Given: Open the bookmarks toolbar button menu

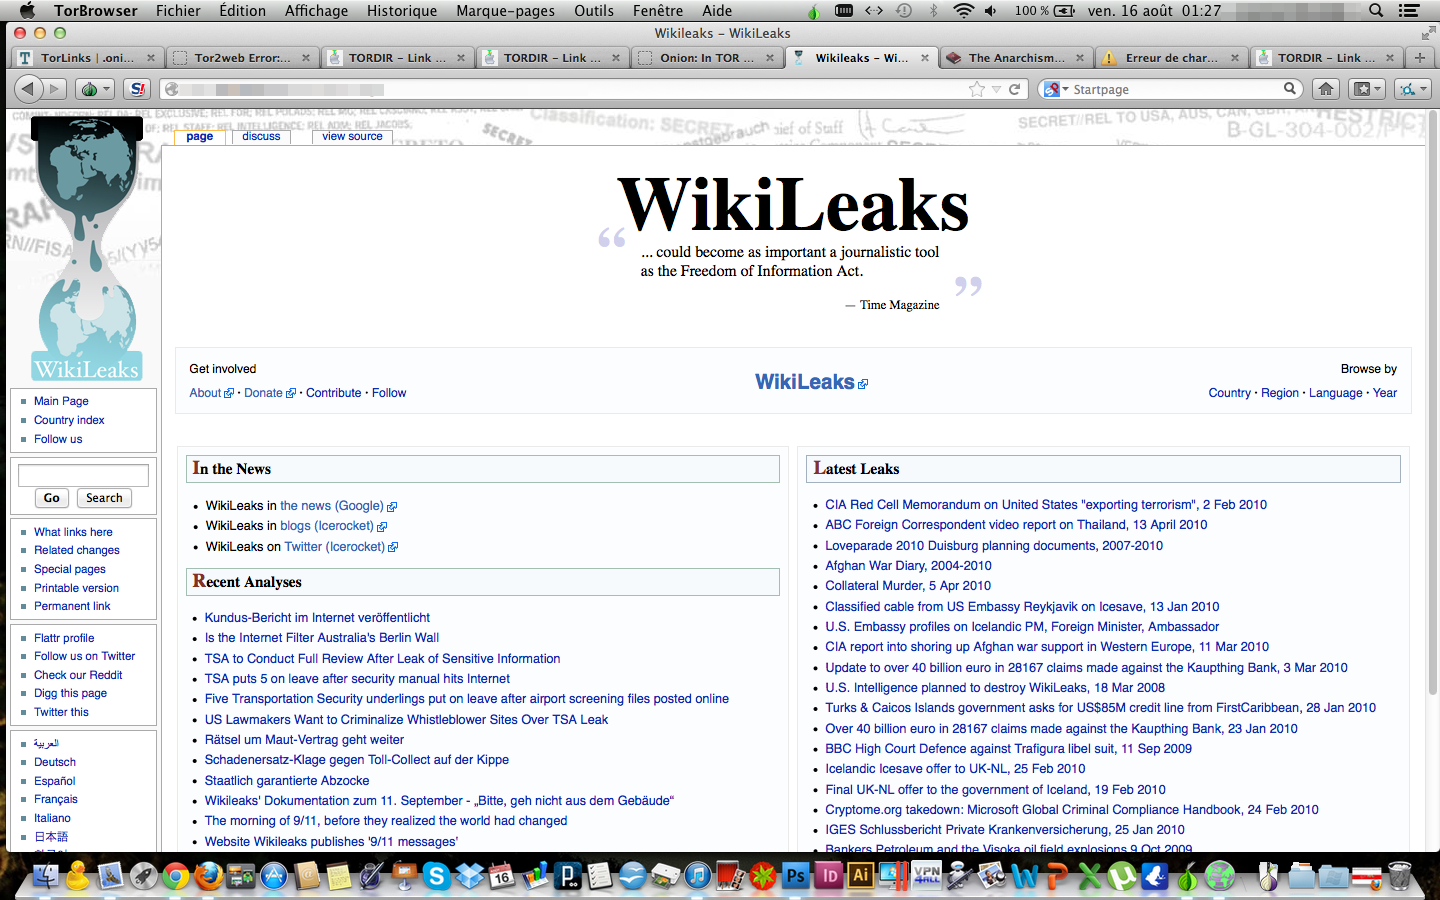Looking at the screenshot, I should tap(1366, 89).
